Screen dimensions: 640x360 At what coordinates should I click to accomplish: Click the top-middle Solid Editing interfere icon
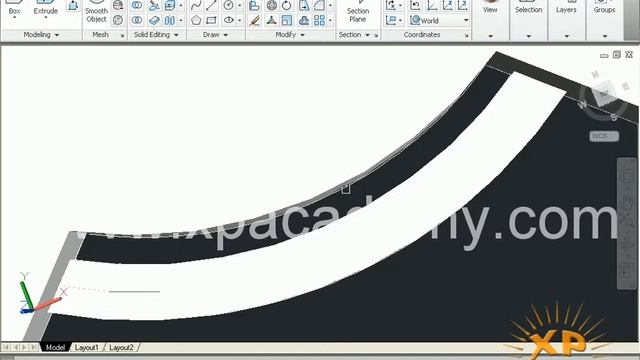(154, 5)
